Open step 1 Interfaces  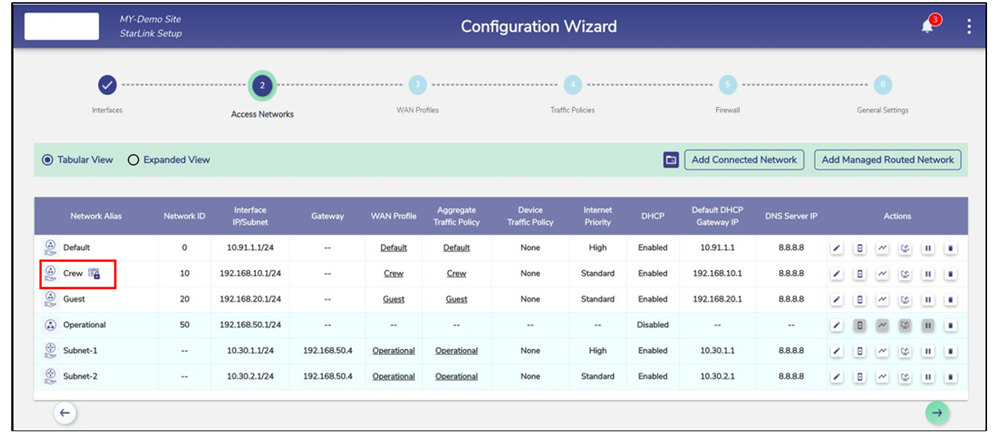pyautogui.click(x=107, y=86)
